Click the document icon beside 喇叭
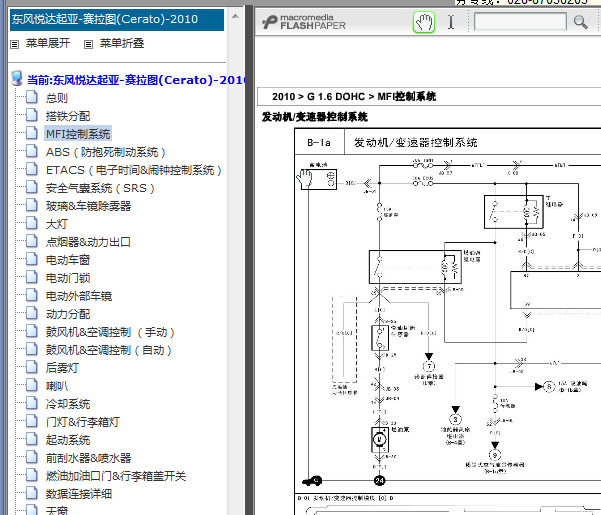This screenshot has height=515, width=601. (x=32, y=385)
